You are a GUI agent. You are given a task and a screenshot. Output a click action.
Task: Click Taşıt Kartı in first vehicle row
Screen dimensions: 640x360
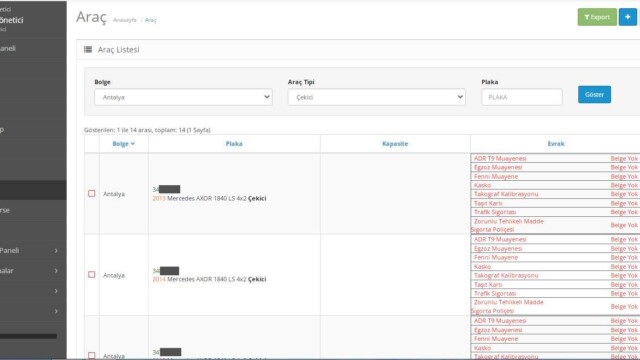click(488, 203)
